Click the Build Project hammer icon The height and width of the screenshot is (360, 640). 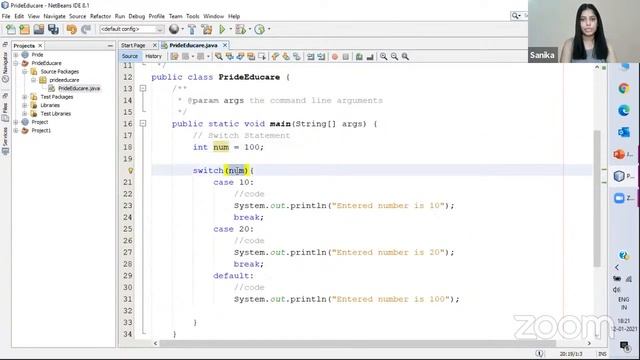coord(192,29)
